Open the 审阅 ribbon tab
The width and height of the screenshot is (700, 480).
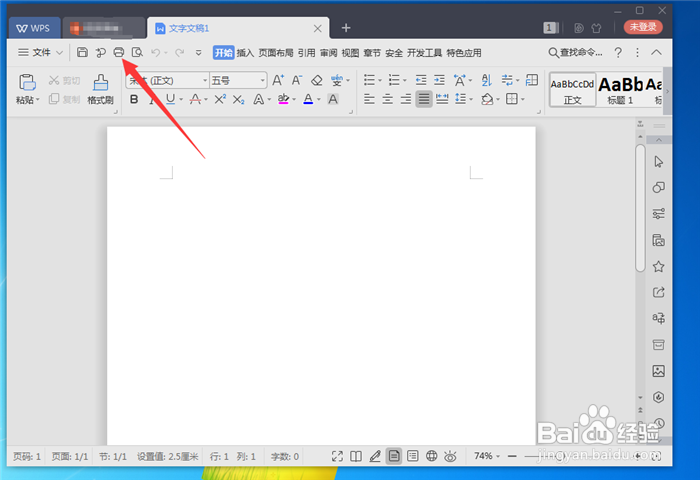pos(329,53)
